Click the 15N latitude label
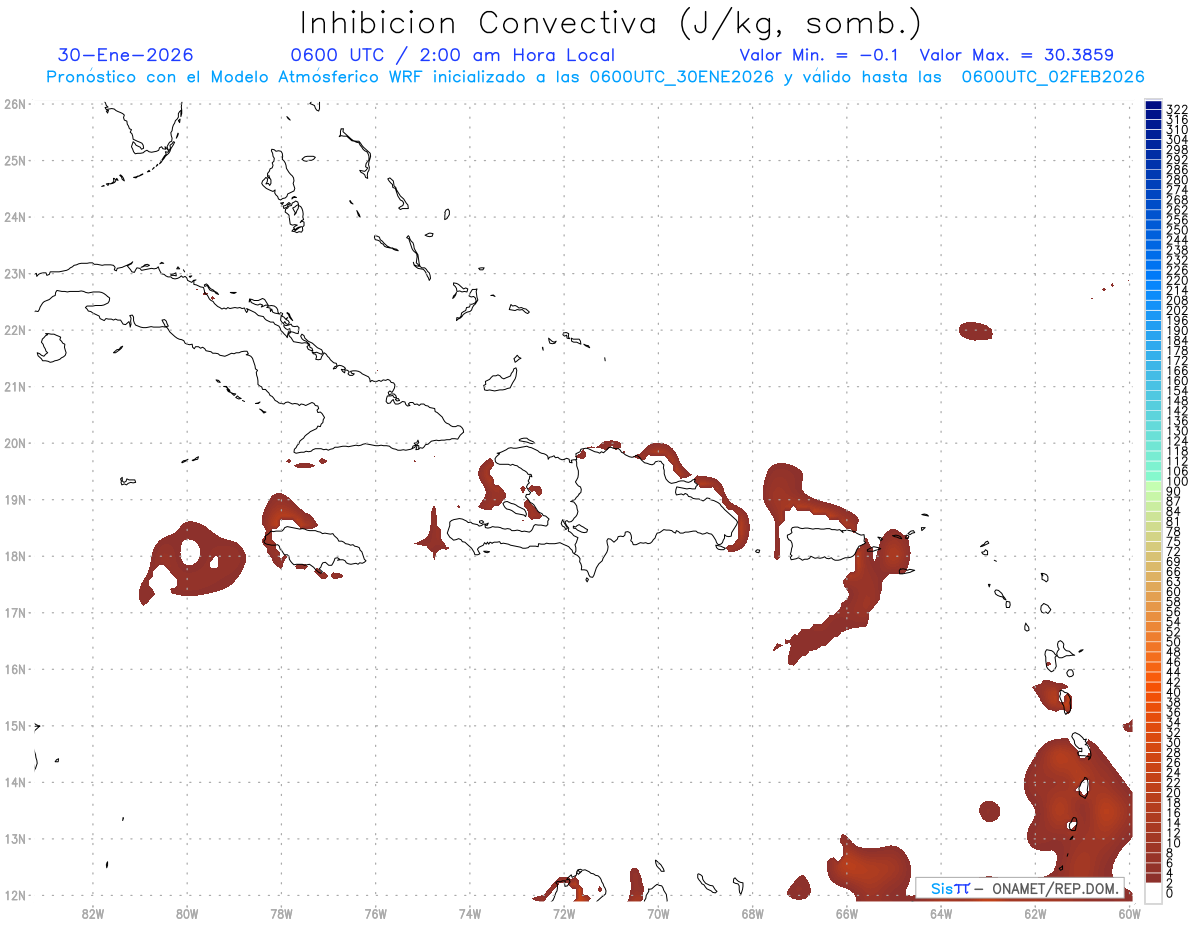 (x=15, y=726)
